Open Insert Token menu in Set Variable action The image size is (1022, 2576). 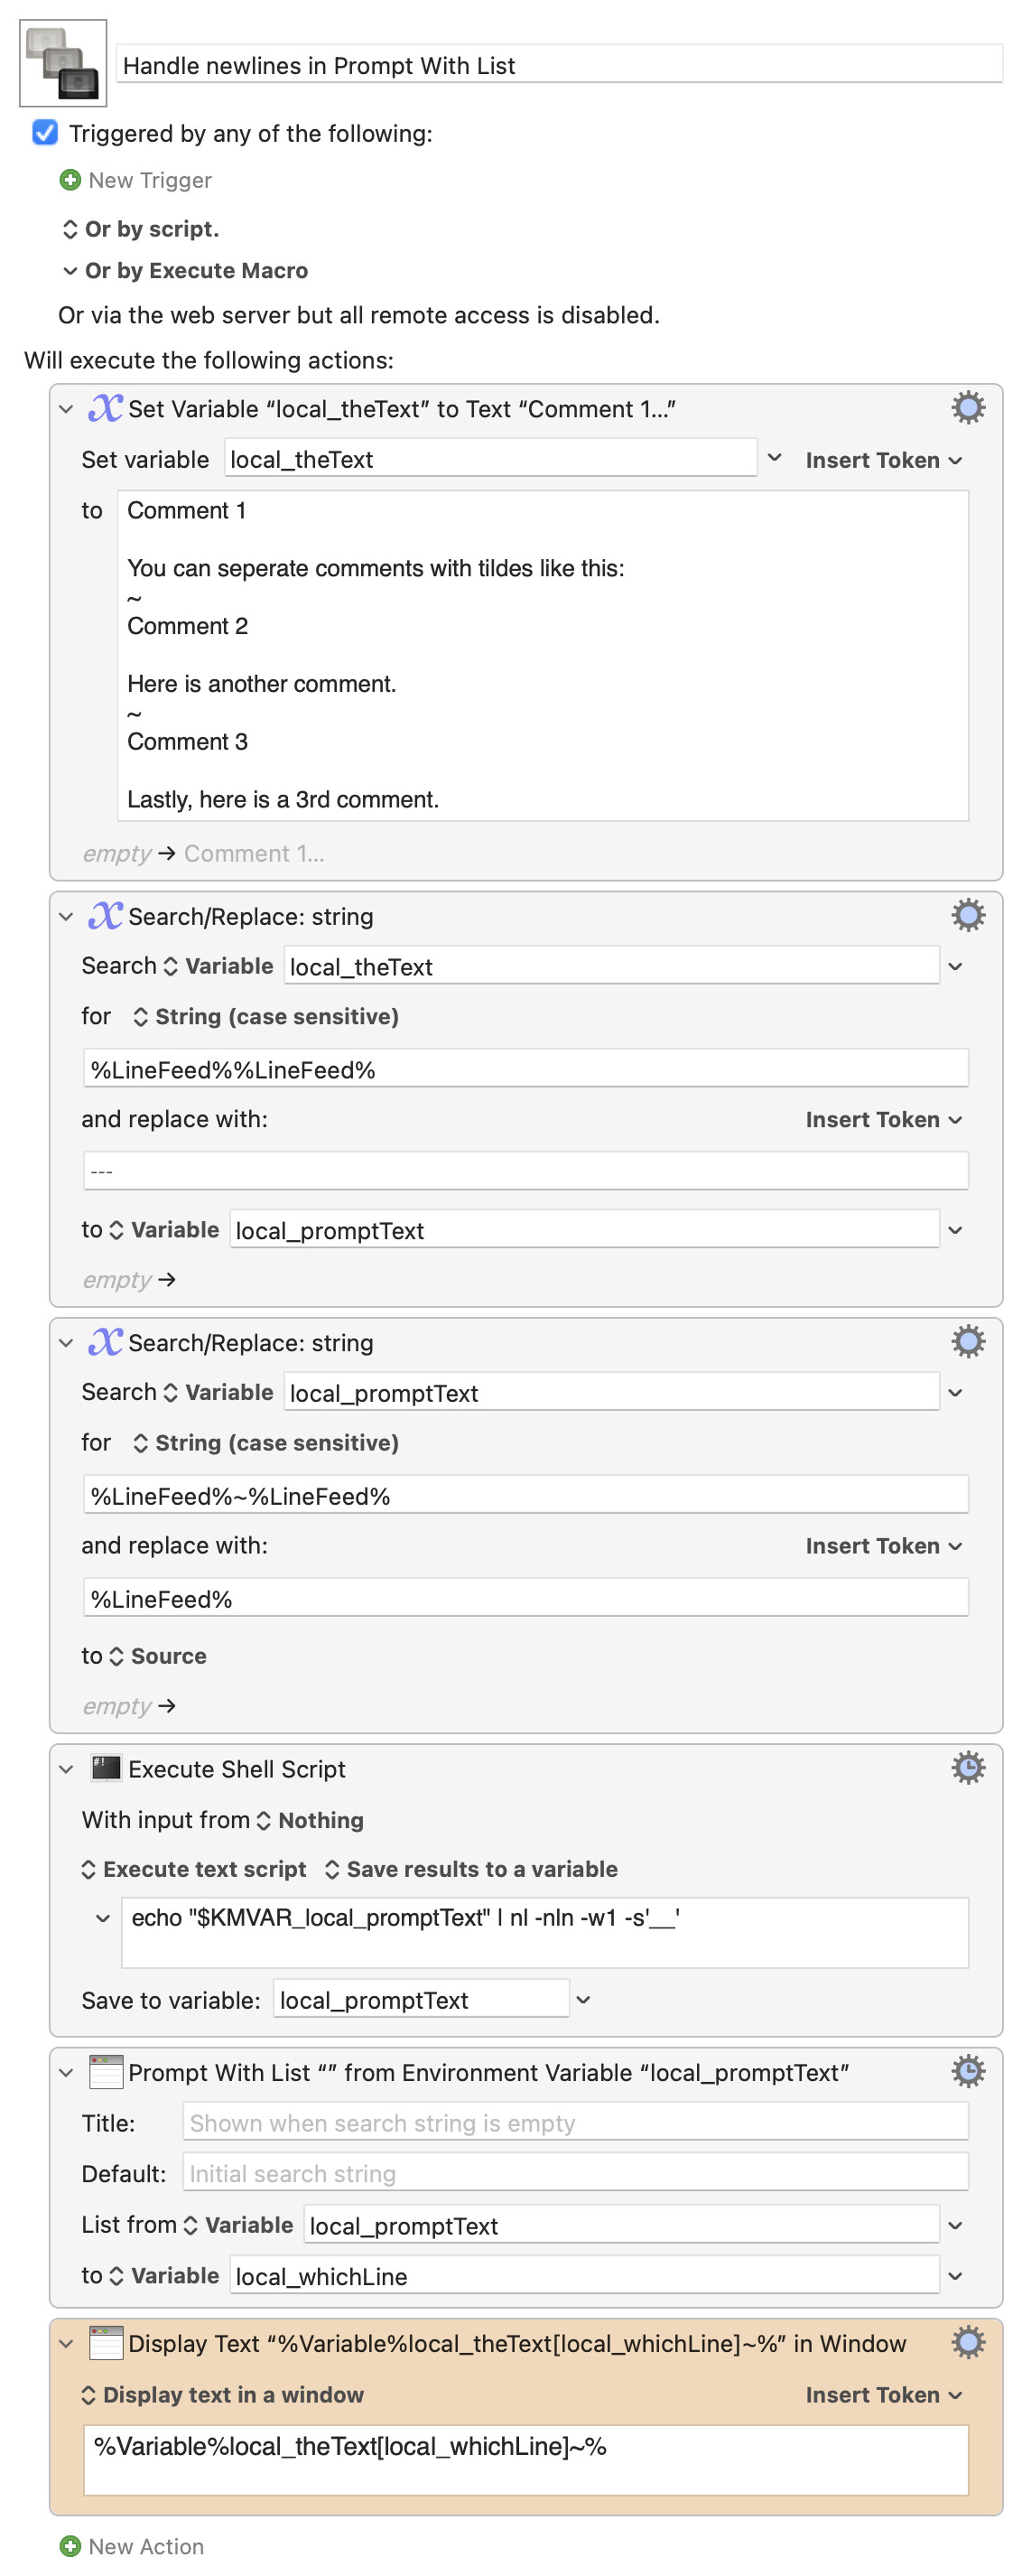(883, 460)
